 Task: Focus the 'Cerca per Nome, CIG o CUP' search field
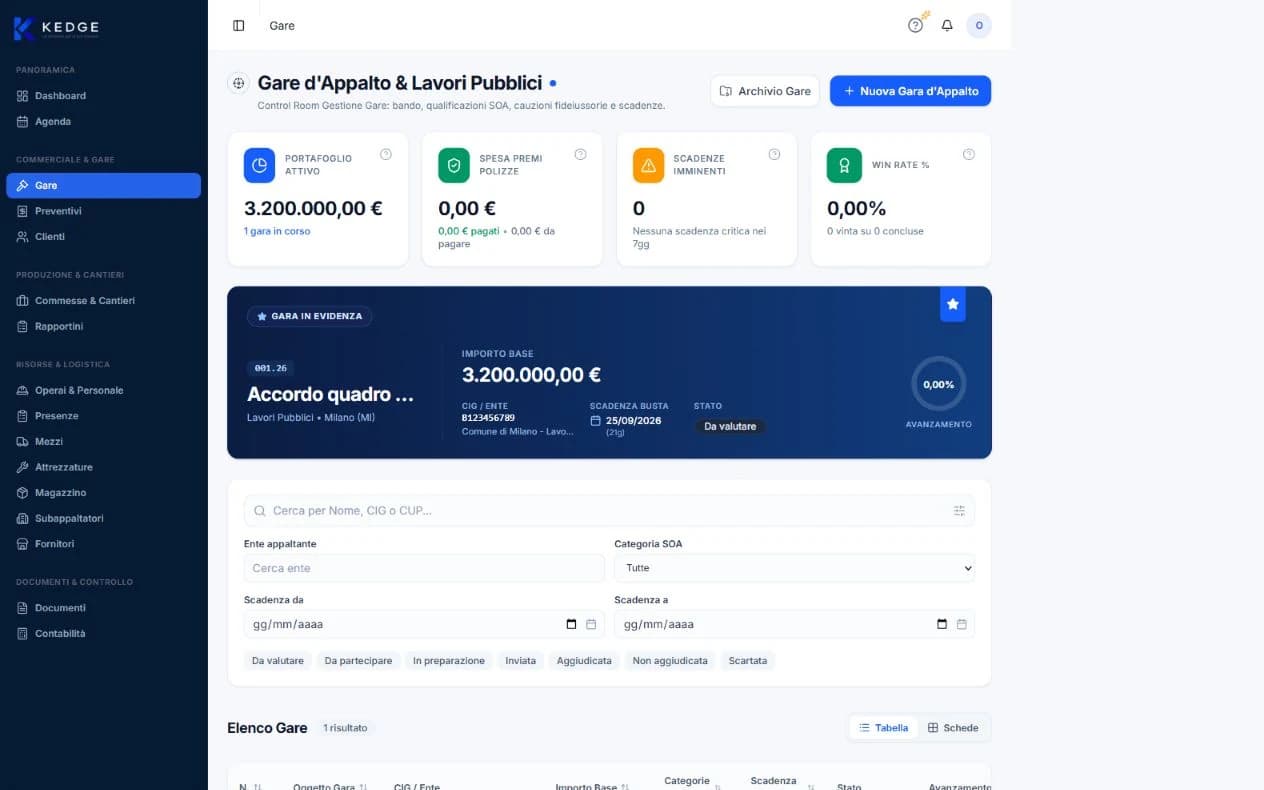pos(609,511)
